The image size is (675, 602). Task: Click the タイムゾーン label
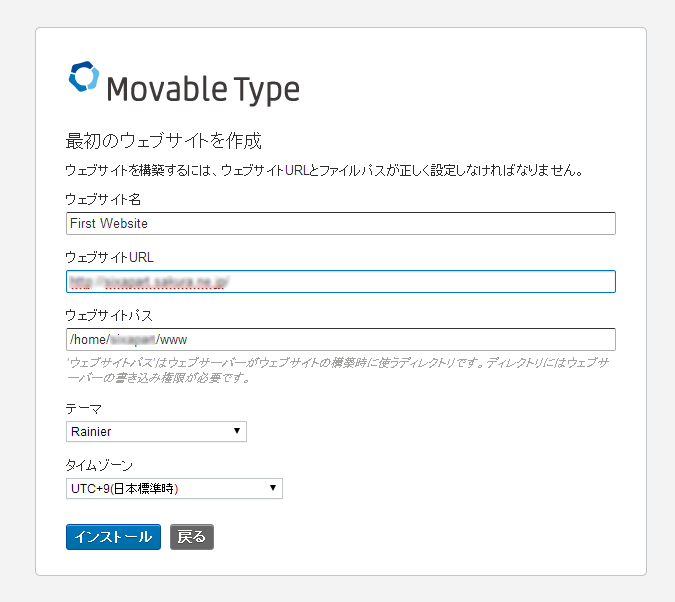pyautogui.click(x=99, y=466)
